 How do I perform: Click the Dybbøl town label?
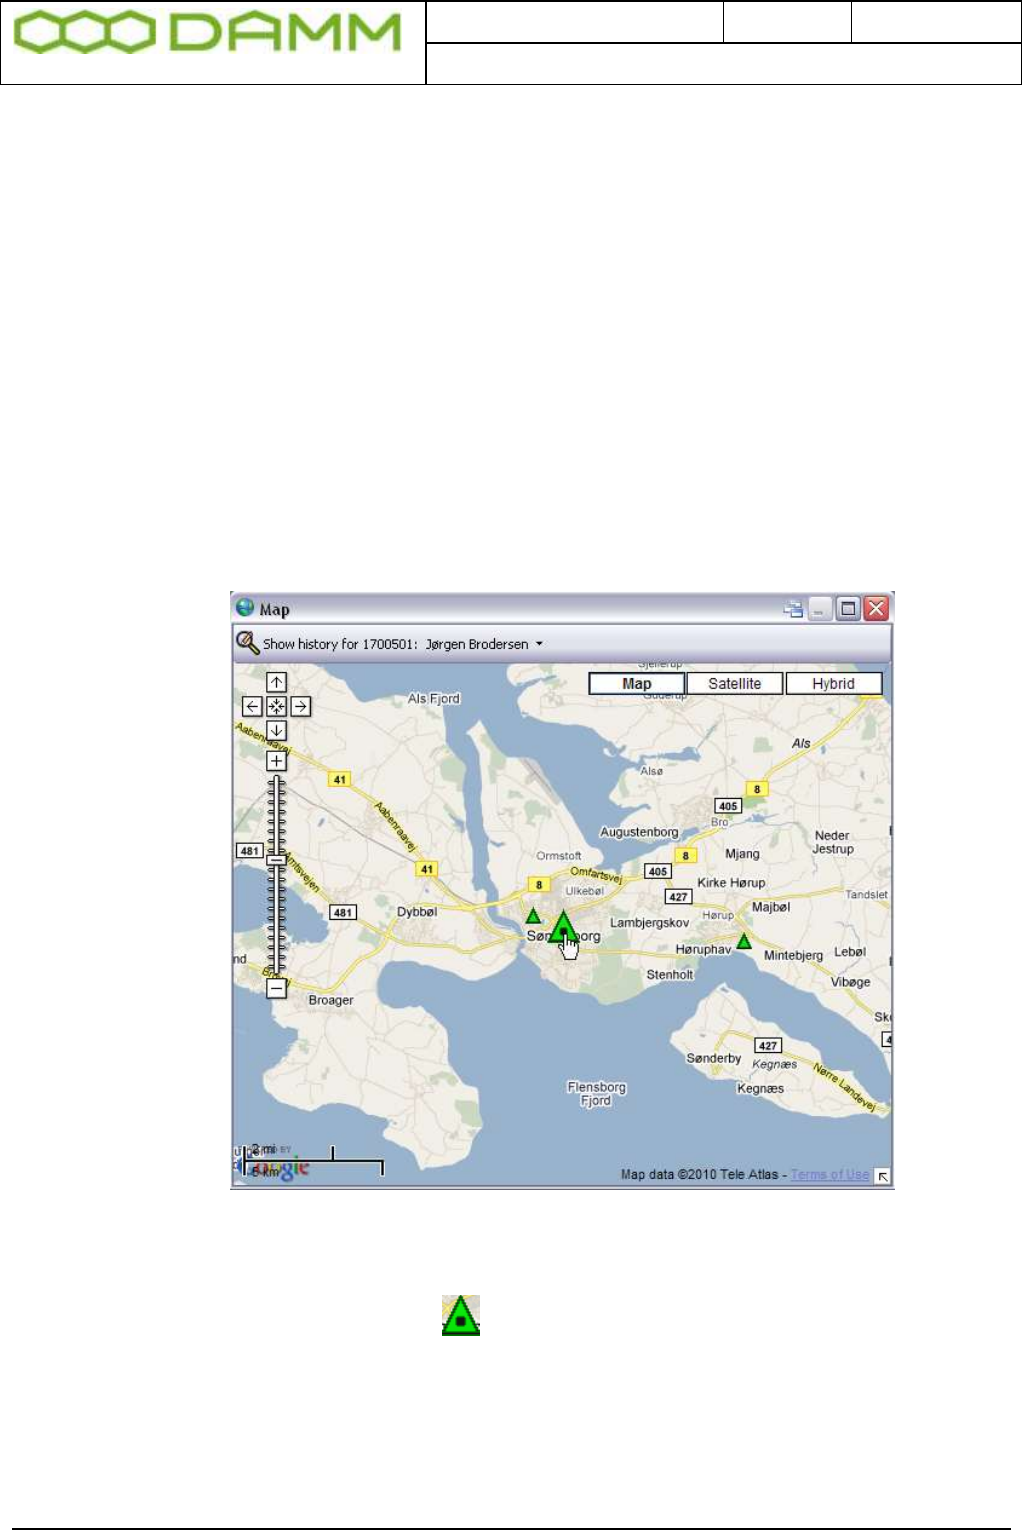(417, 912)
